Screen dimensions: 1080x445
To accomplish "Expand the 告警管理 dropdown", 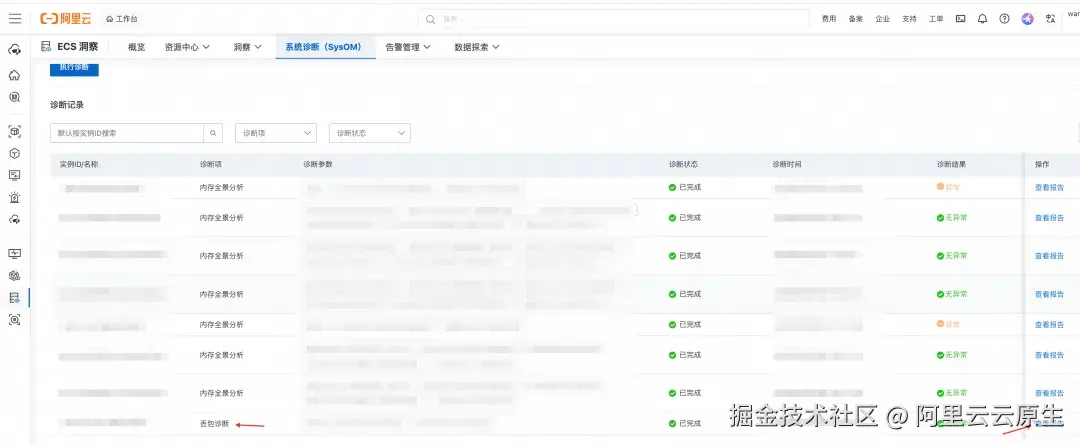I will (408, 48).
